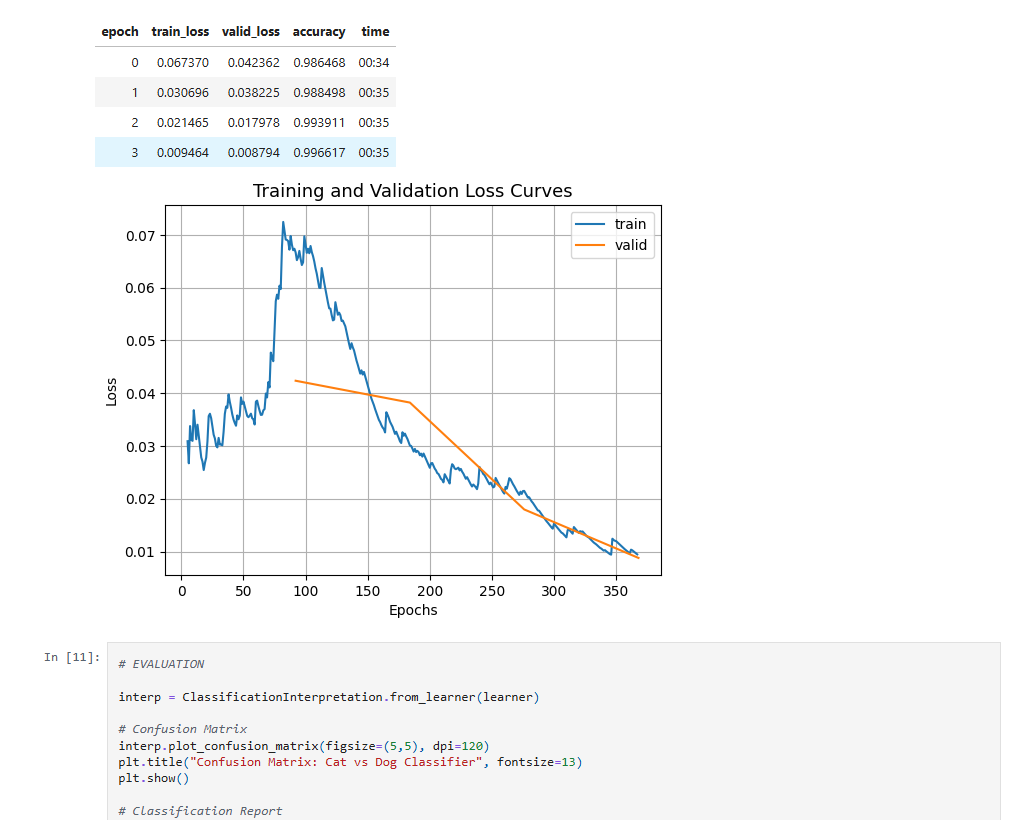
Task: Select train_loss value 0.009464
Action: 183,153
